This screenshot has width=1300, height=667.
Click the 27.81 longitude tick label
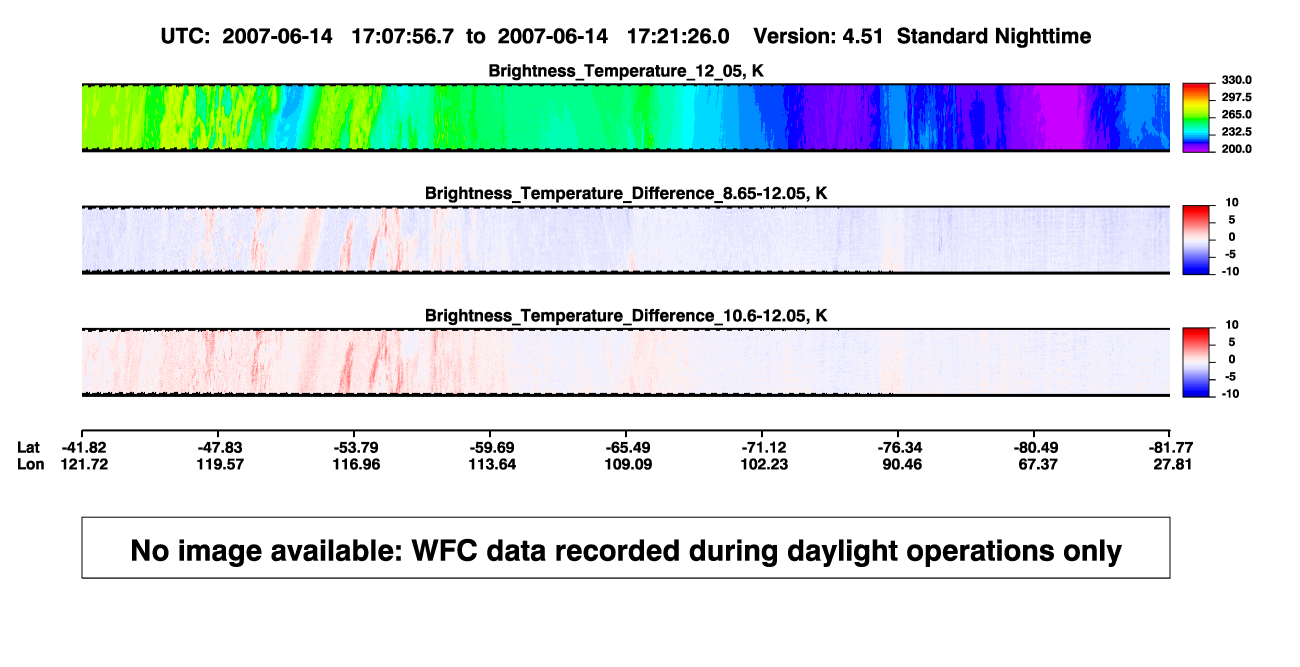[1170, 464]
